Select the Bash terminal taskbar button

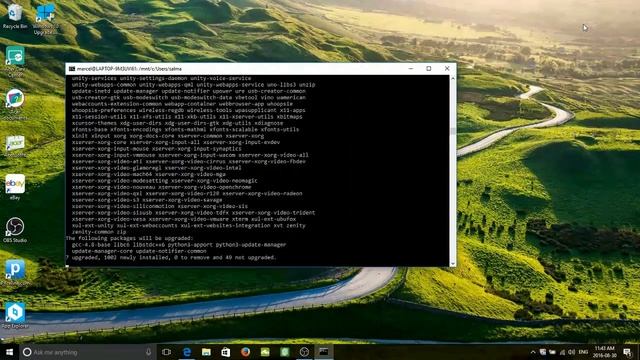(324, 352)
